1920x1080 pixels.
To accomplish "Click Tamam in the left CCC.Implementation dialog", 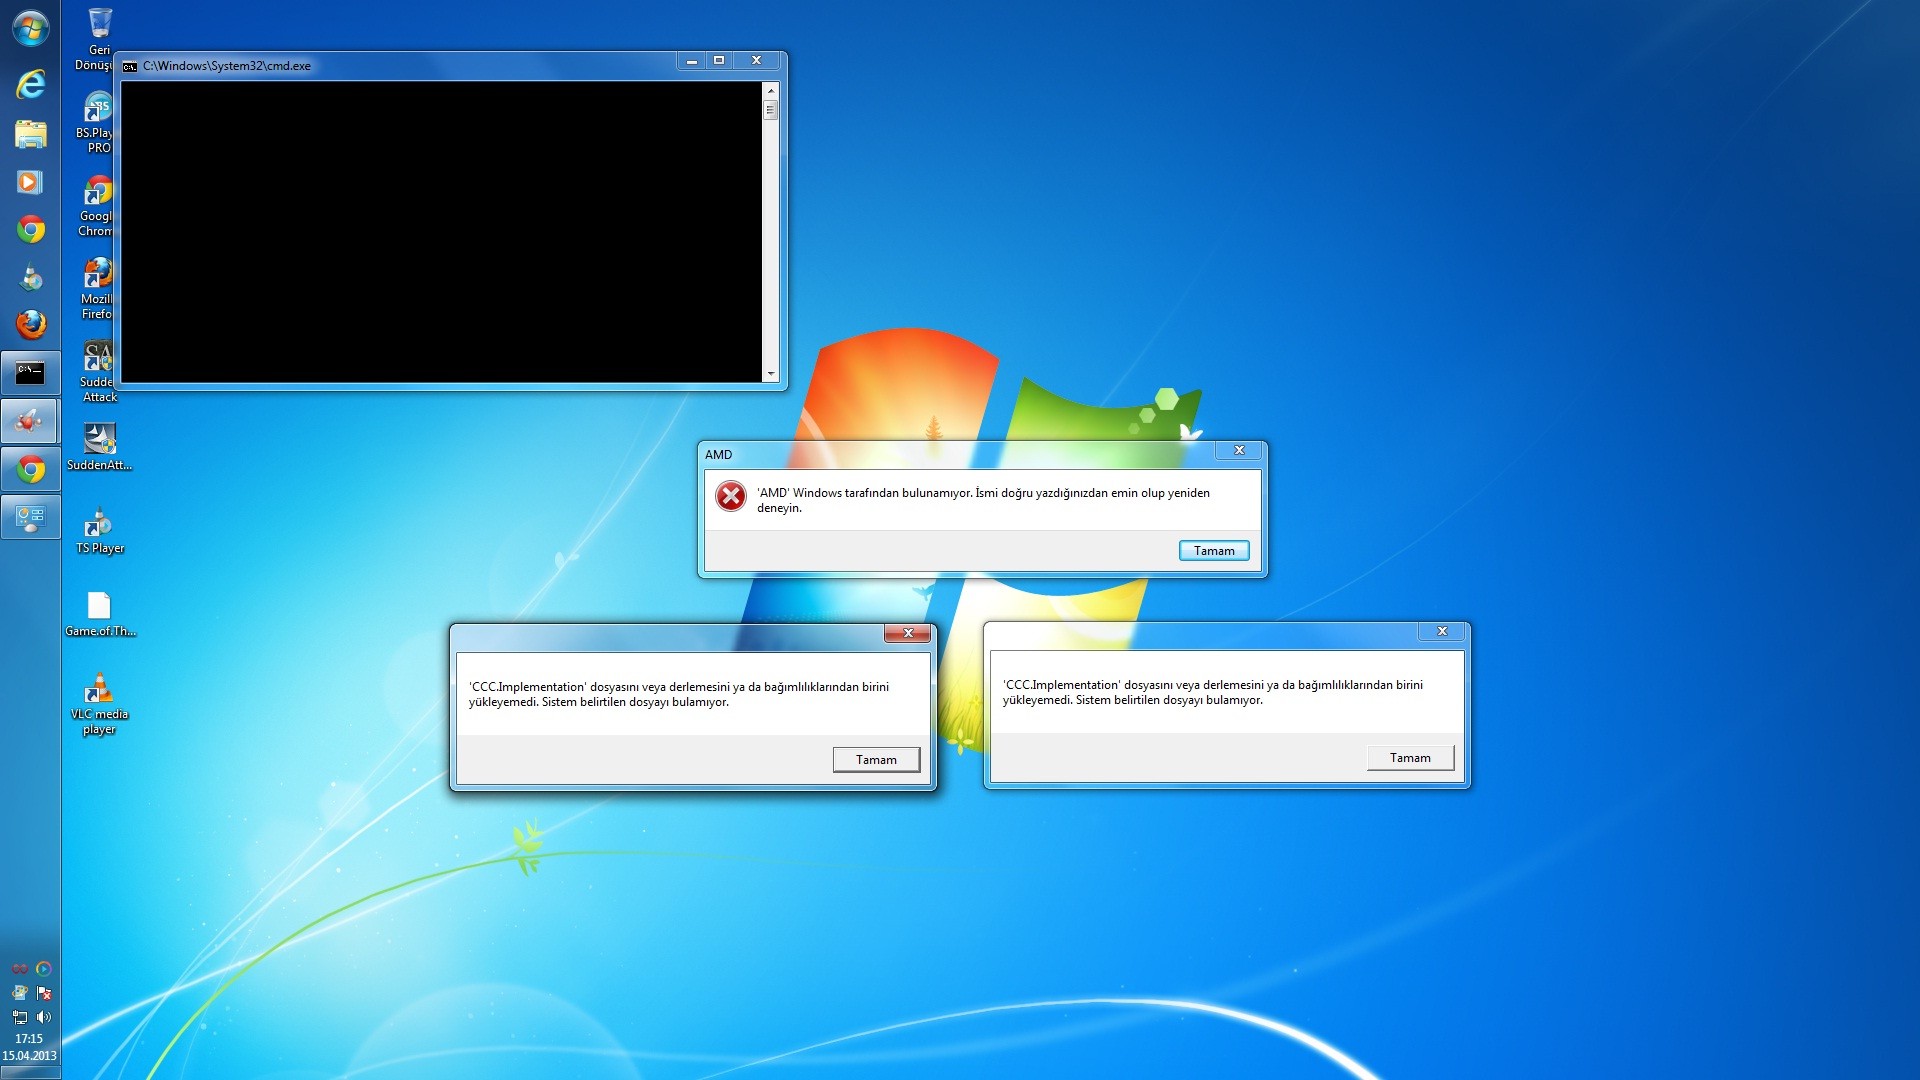I will [876, 760].
